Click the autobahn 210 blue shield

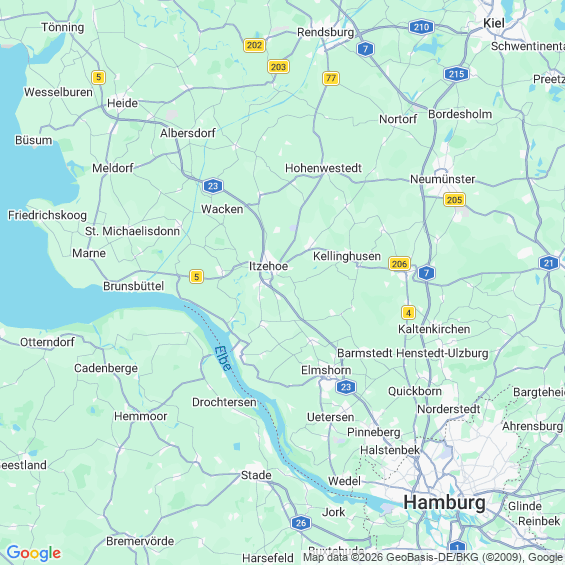click(x=421, y=27)
